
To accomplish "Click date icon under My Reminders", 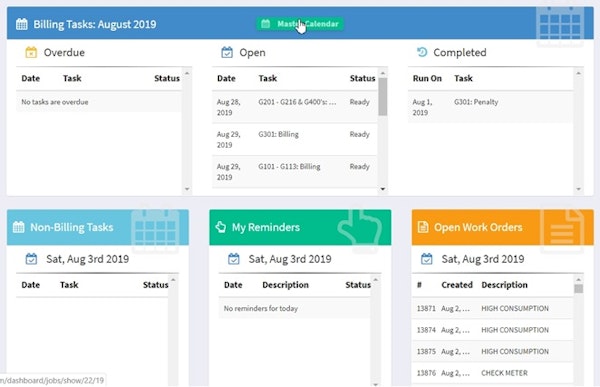I will pyautogui.click(x=234, y=259).
